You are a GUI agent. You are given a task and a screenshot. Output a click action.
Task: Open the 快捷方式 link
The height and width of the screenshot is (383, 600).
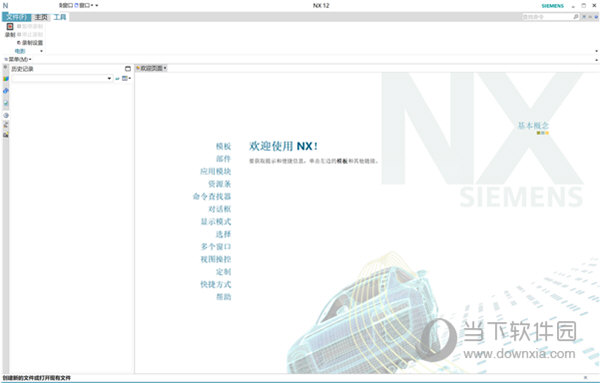pyautogui.click(x=215, y=285)
